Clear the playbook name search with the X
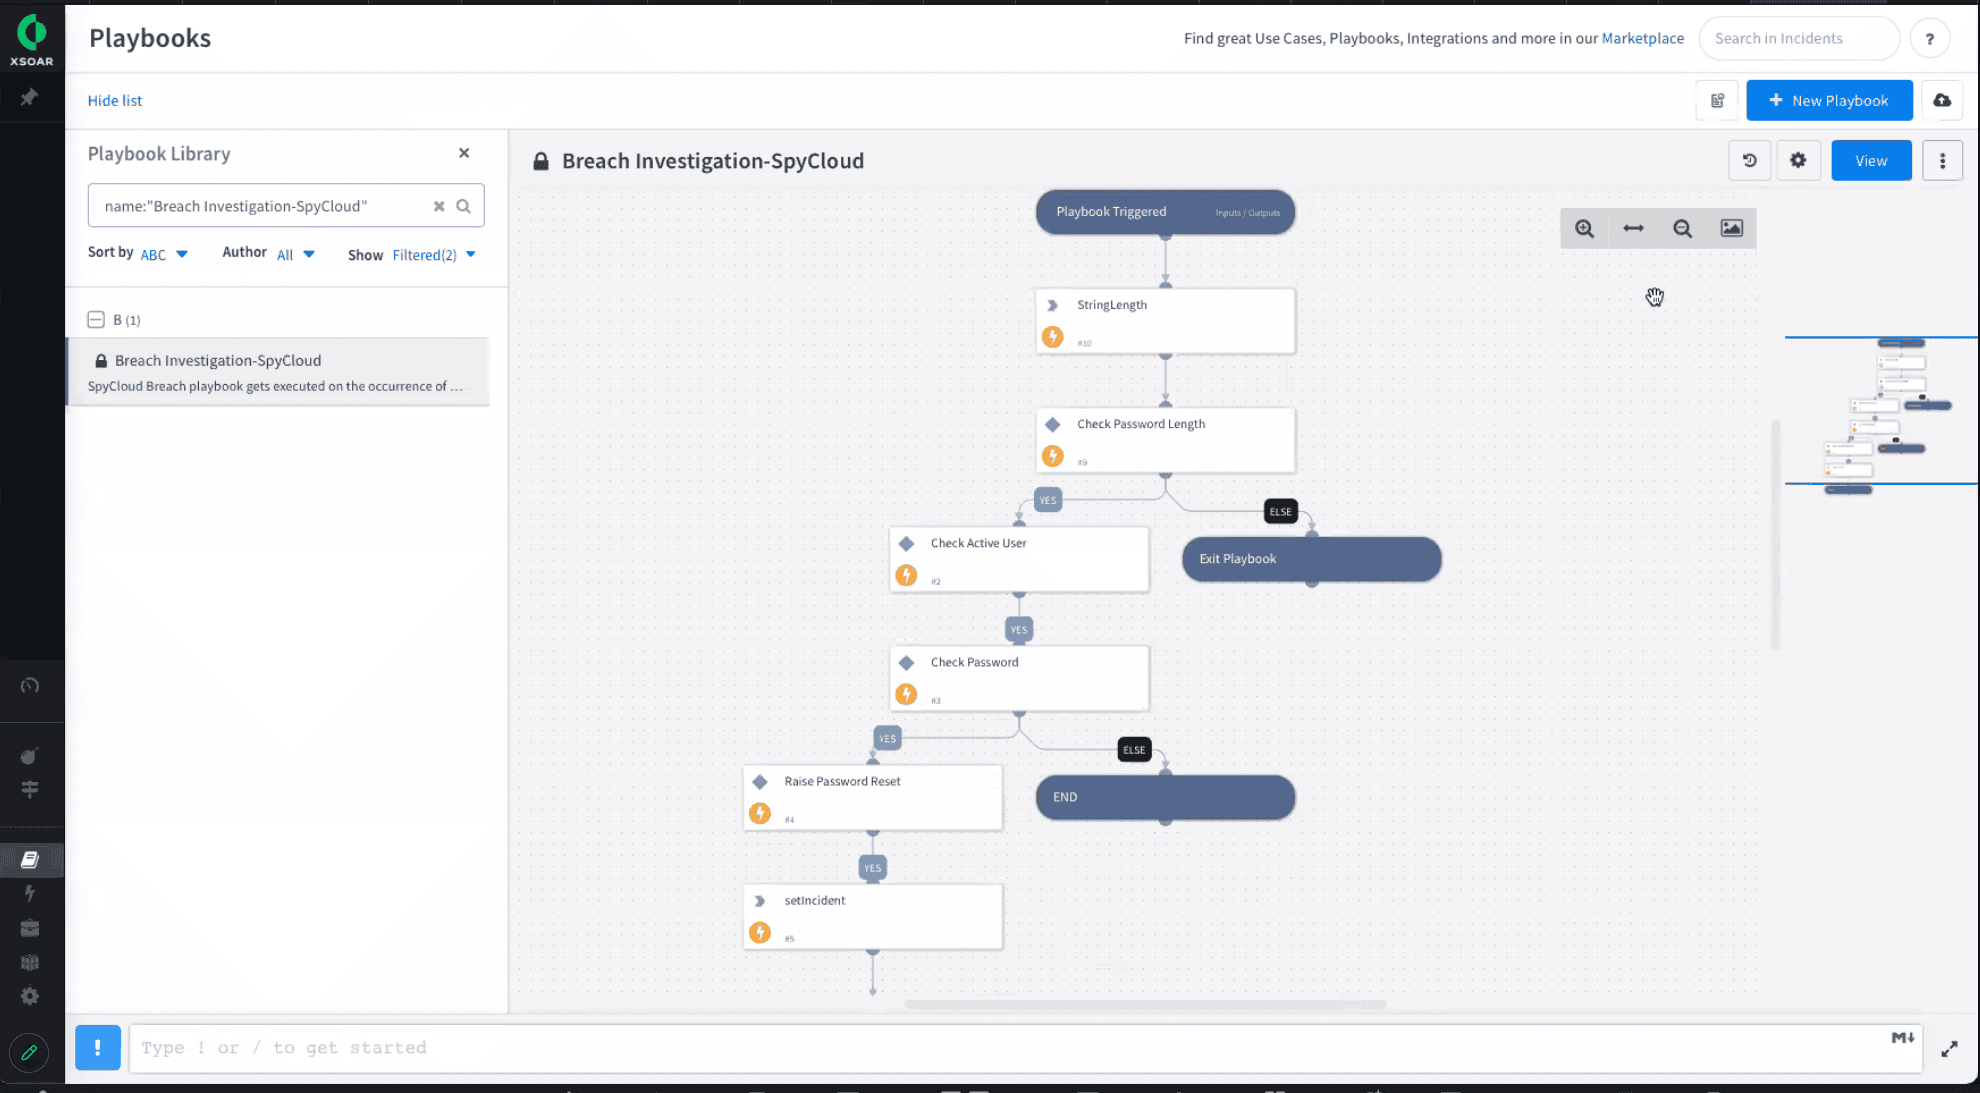Screen dimensions: 1980x1093 pos(439,206)
